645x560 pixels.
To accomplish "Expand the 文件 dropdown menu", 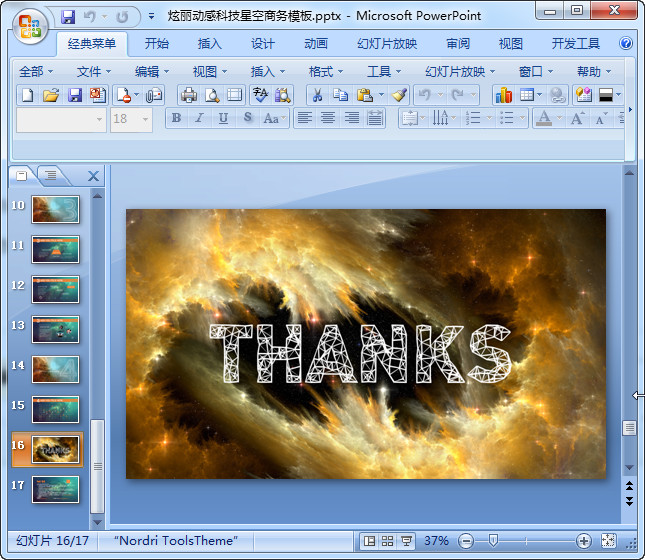I will click(94, 72).
